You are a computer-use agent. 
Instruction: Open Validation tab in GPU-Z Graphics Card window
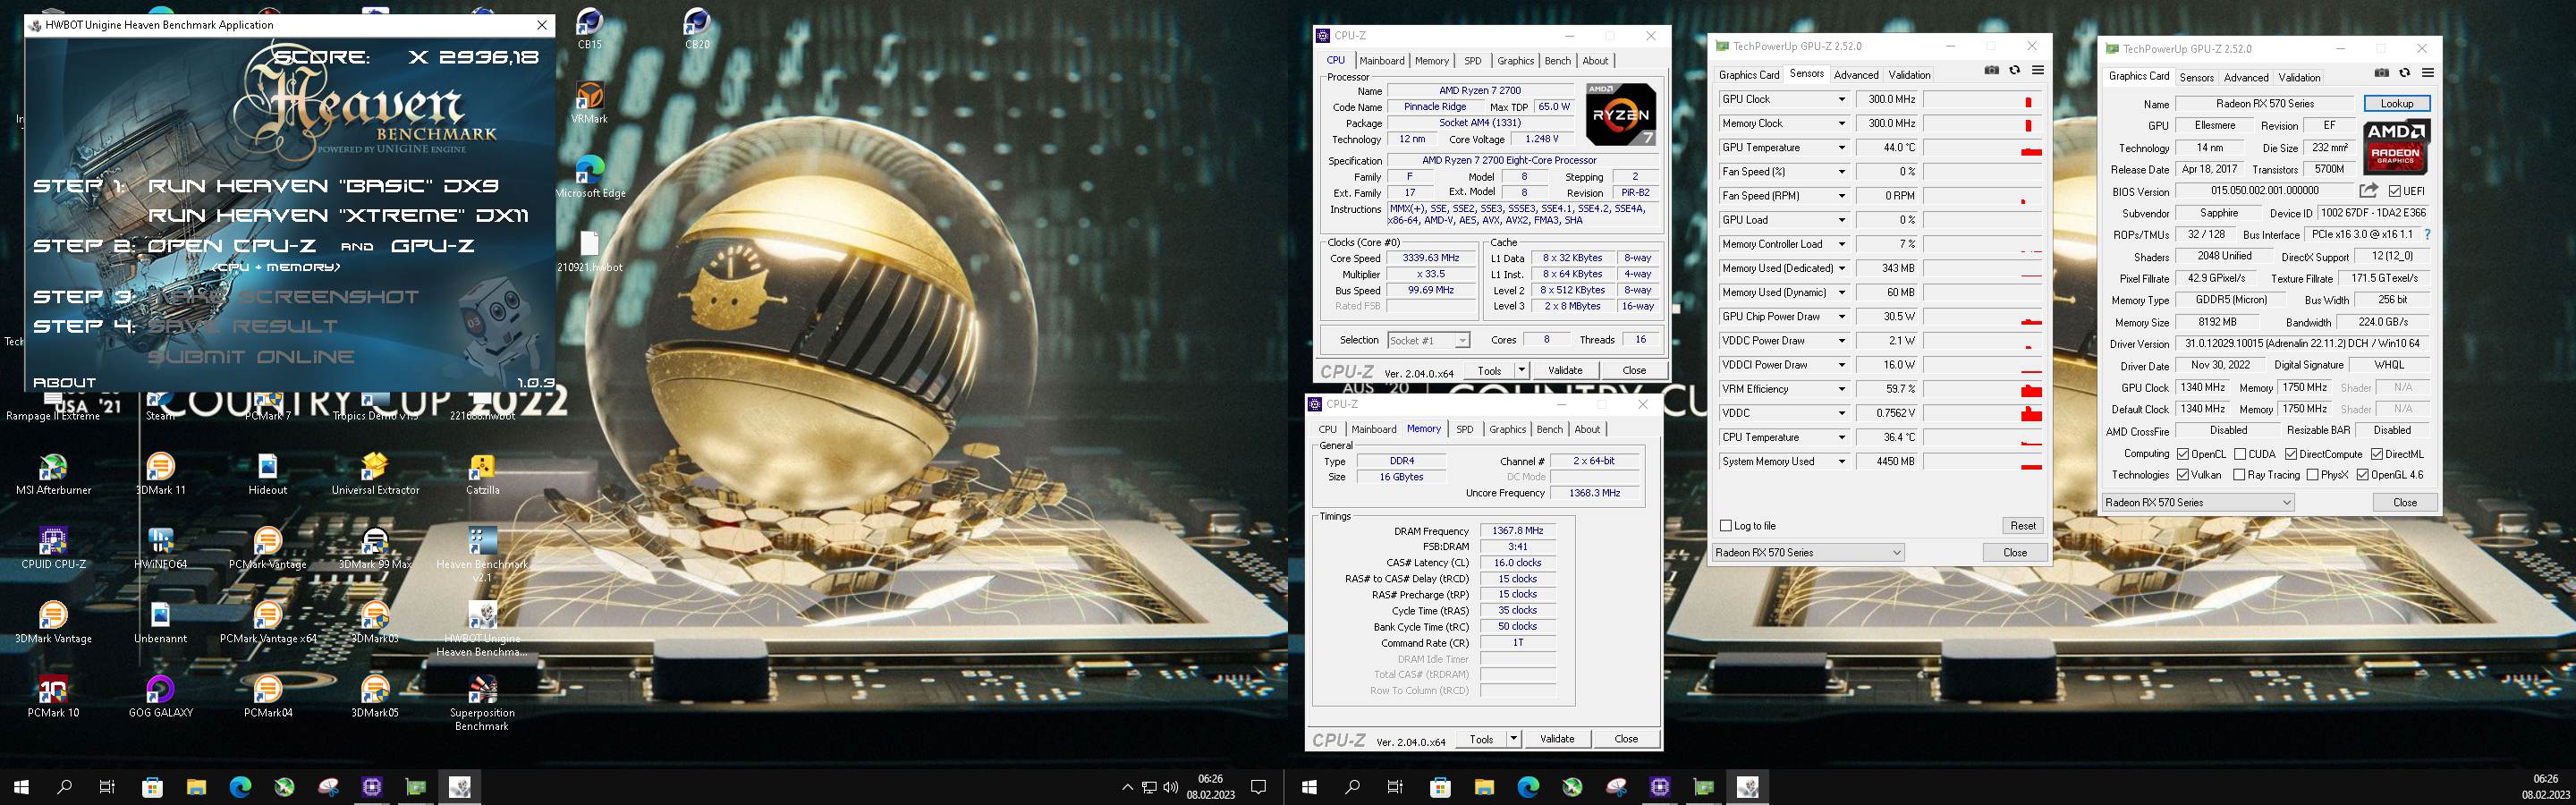[x=2299, y=77]
